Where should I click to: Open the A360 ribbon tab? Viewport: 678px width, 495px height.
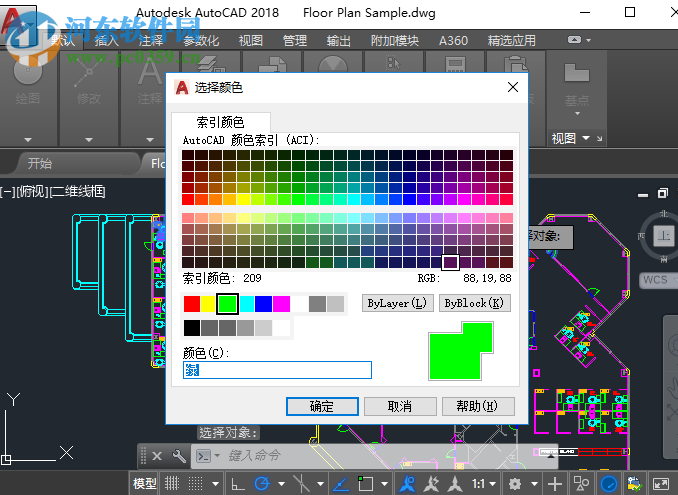(x=453, y=41)
